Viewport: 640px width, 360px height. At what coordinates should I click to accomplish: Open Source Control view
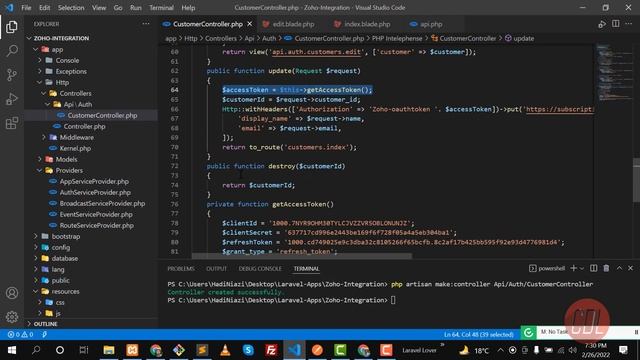(12, 75)
